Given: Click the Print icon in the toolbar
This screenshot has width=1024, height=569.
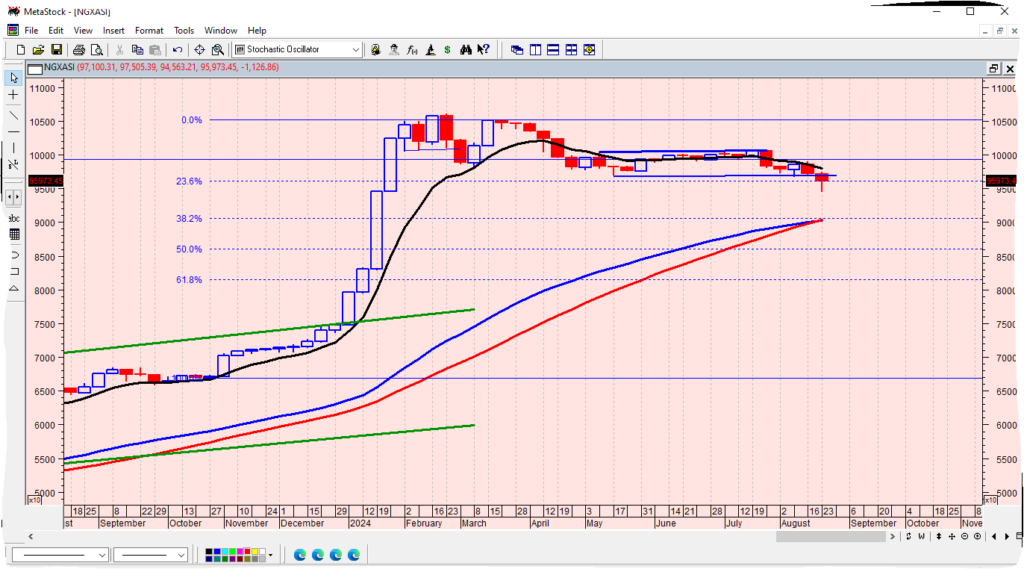Looking at the screenshot, I should [77, 49].
